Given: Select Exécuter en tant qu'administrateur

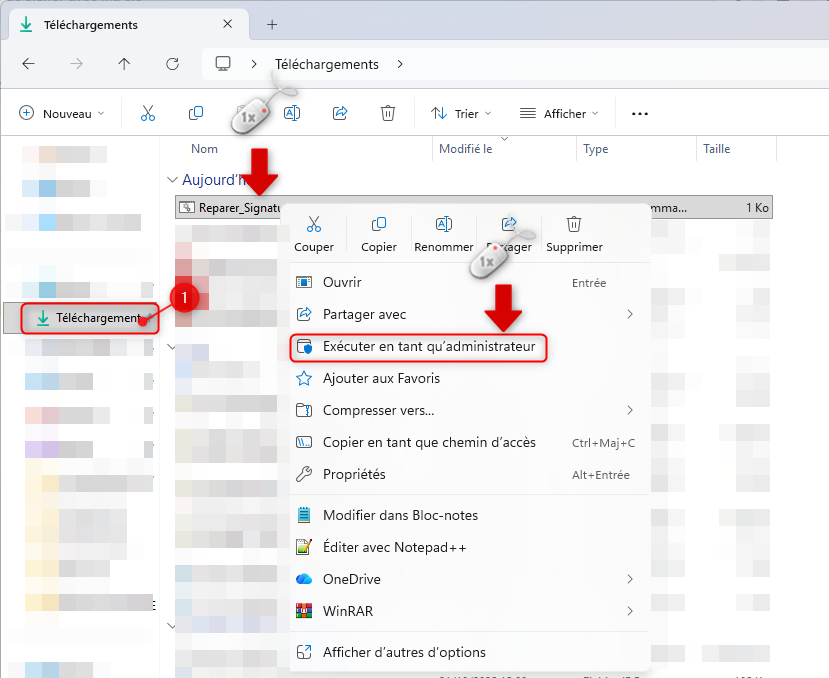Looking at the screenshot, I should (429, 347).
